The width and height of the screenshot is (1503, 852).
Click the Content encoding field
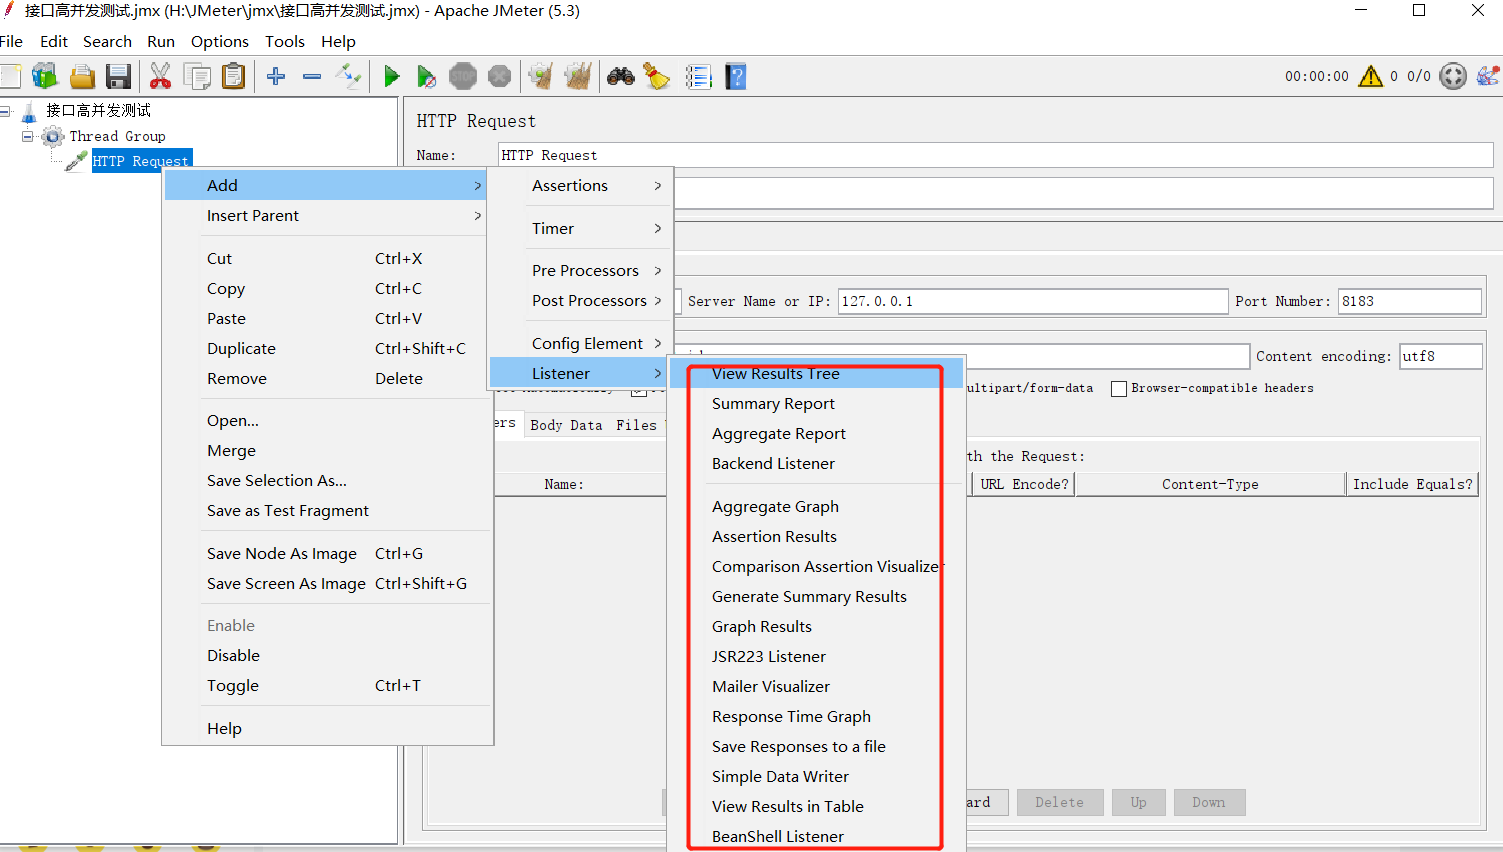1440,356
